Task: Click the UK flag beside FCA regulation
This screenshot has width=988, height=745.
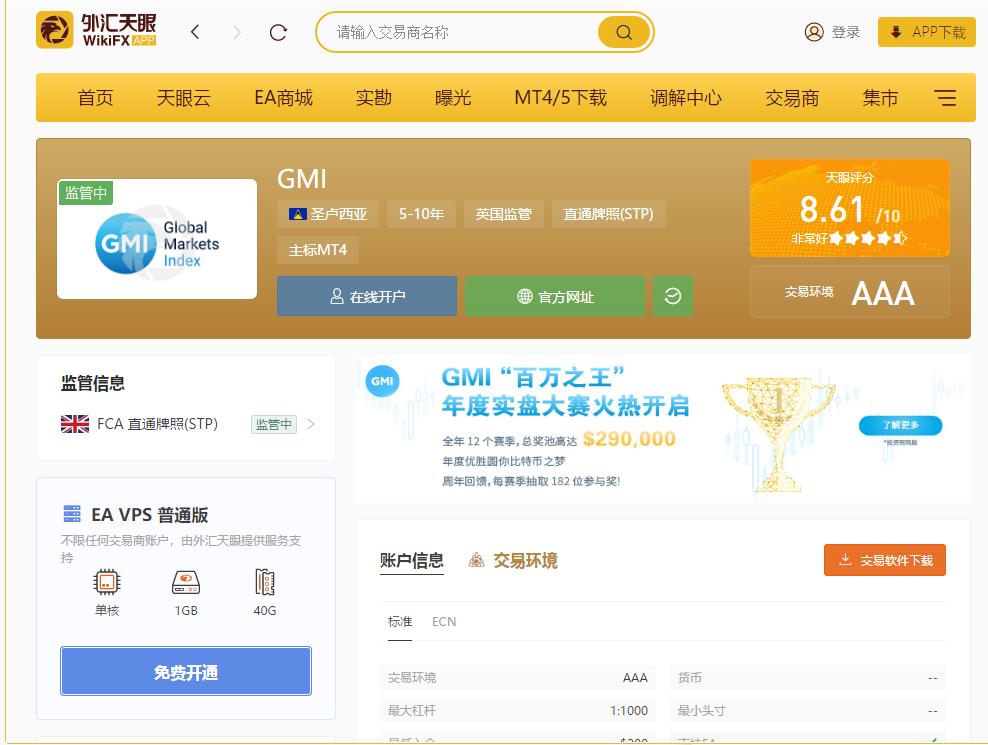Action: click(x=75, y=423)
